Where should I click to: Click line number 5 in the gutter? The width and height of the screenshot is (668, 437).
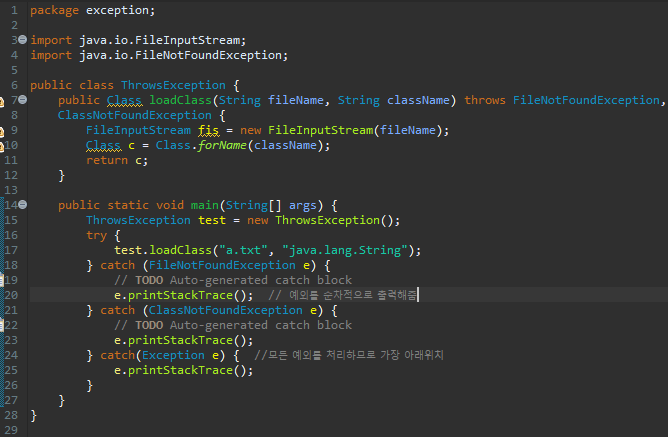[x=14, y=70]
